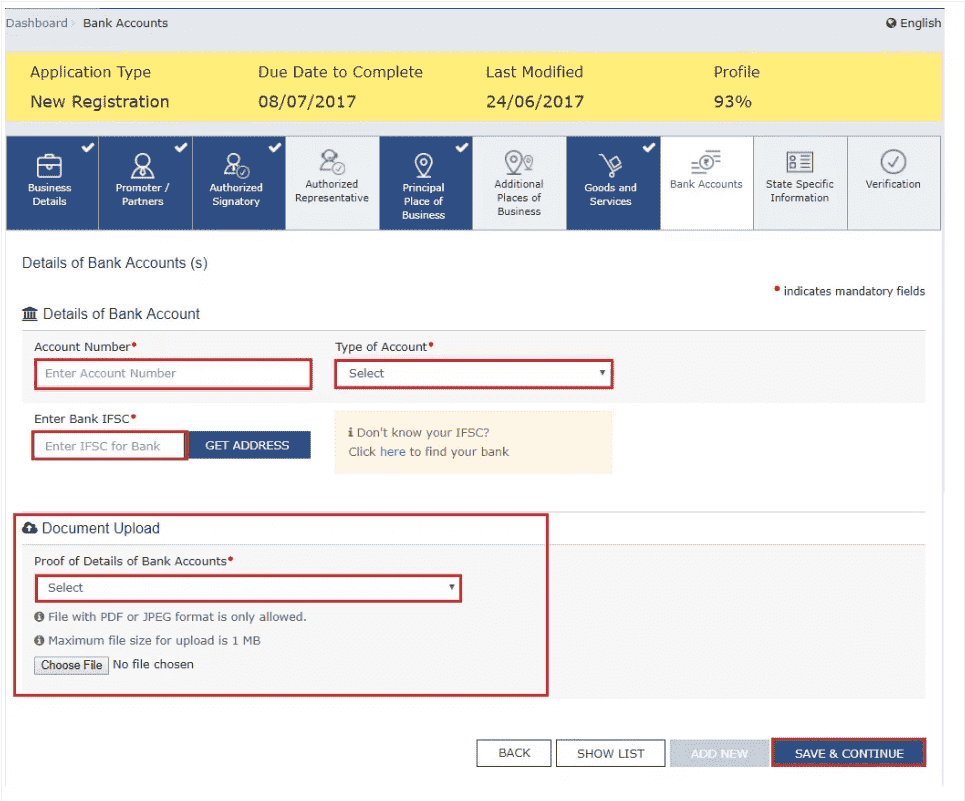Click the Details of Bank Accounts (s) heading
Image resolution: width=965 pixels, height=801 pixels.
point(115,263)
